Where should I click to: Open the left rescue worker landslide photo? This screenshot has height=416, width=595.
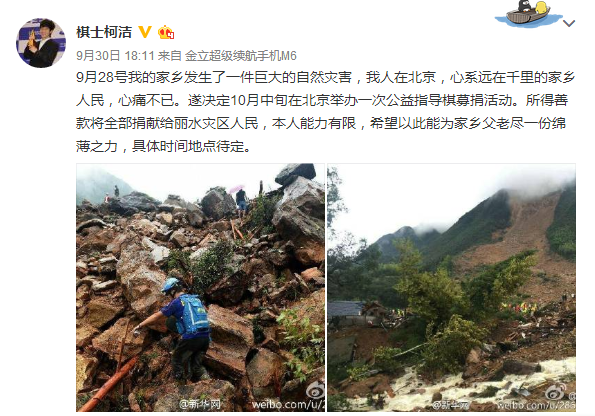tap(200, 288)
